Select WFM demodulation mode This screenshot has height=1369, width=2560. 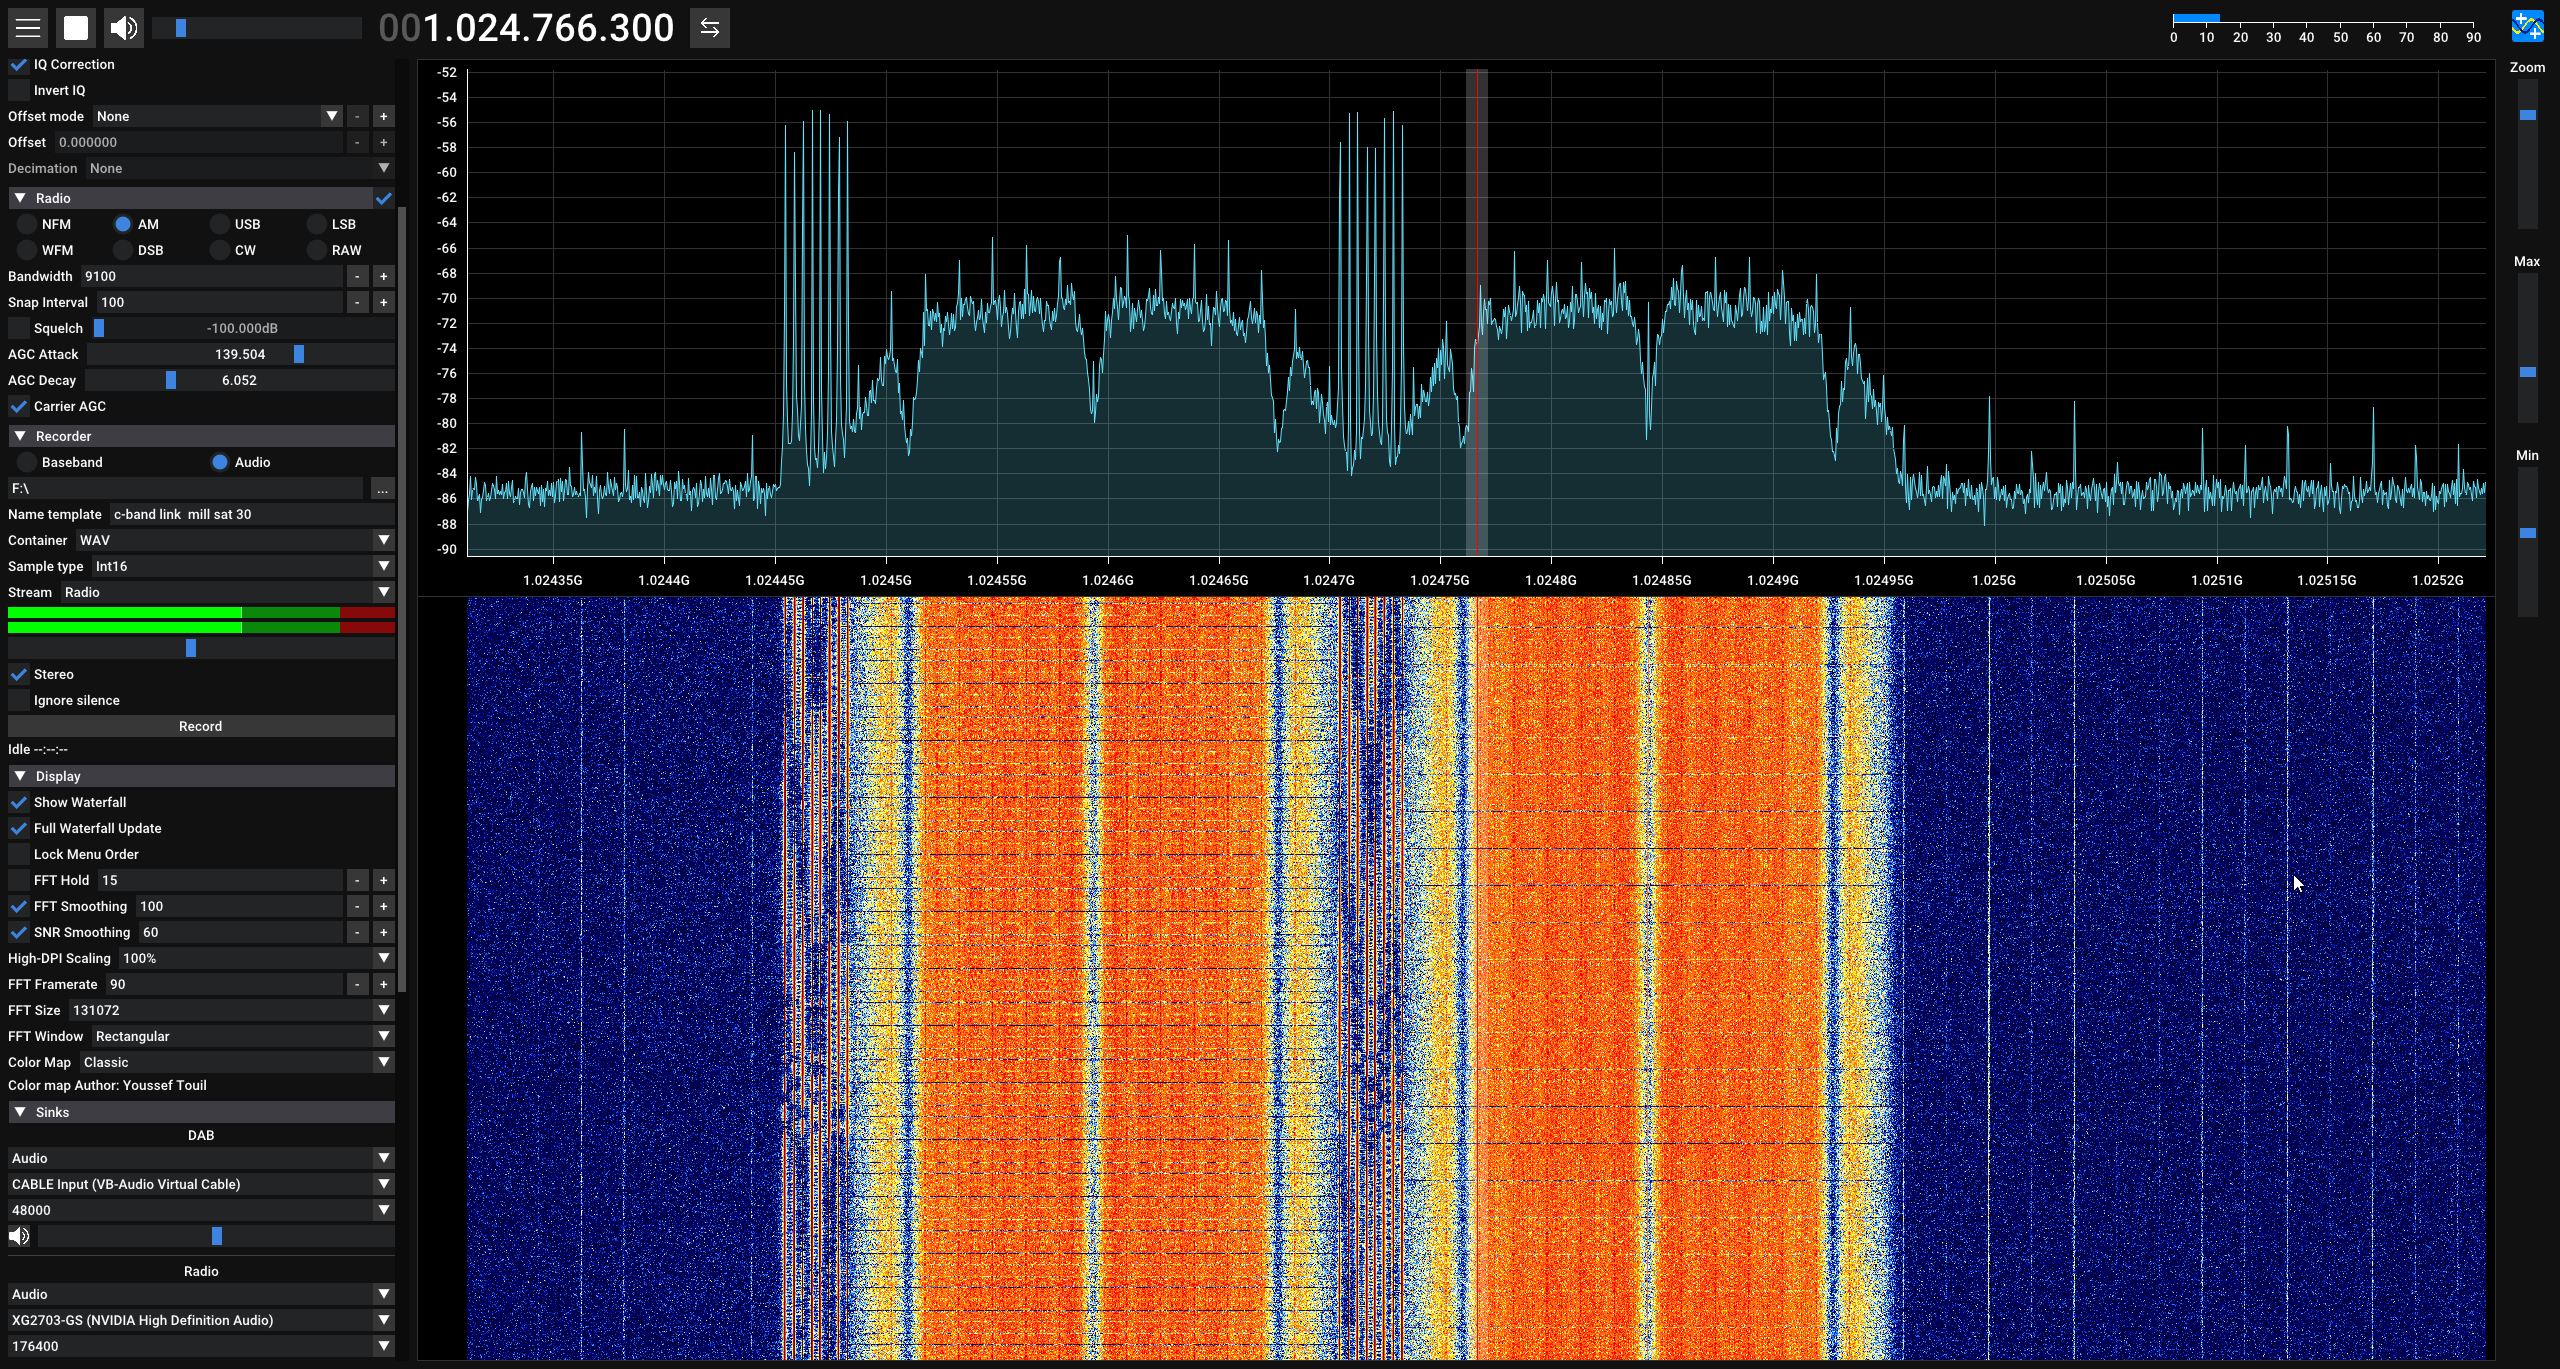click(x=27, y=250)
